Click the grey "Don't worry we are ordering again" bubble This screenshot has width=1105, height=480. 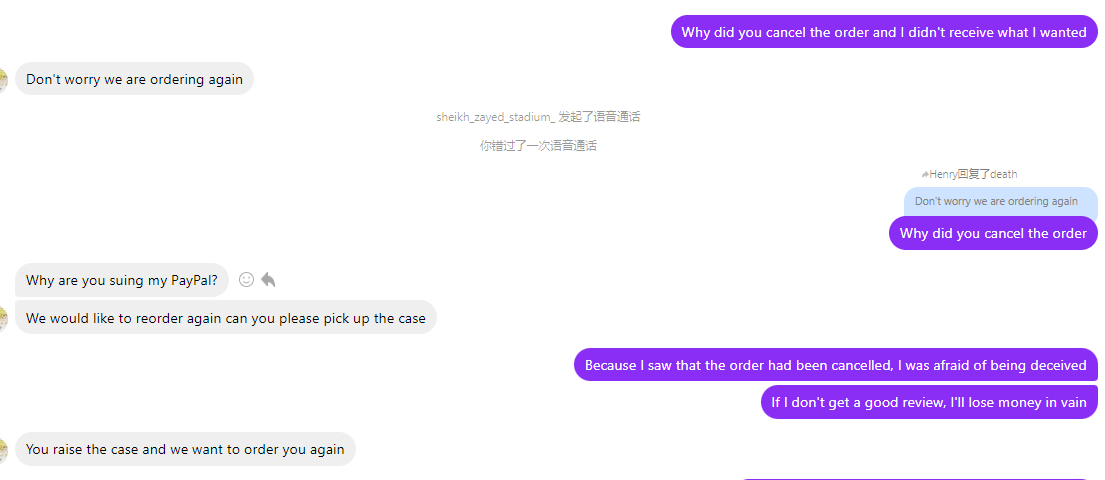coord(134,79)
